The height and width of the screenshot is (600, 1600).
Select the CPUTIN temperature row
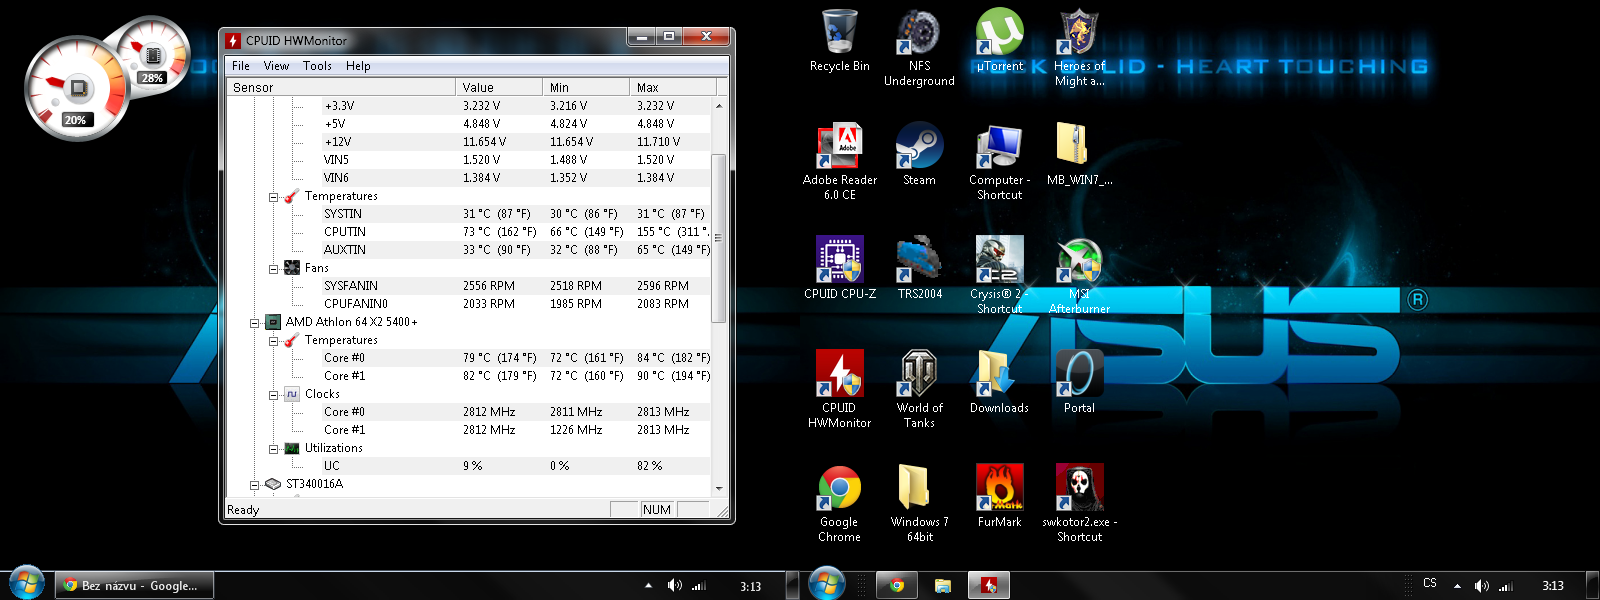[x=345, y=232]
